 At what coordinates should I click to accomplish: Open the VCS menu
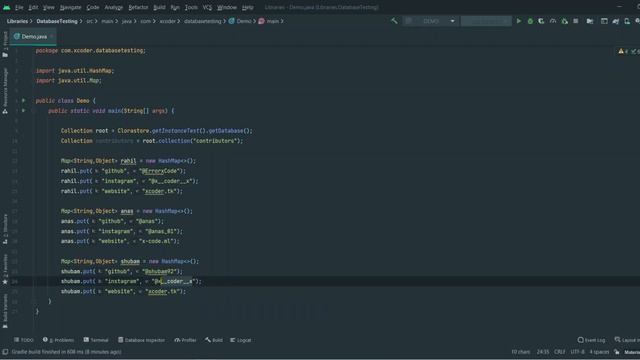[x=207, y=7]
